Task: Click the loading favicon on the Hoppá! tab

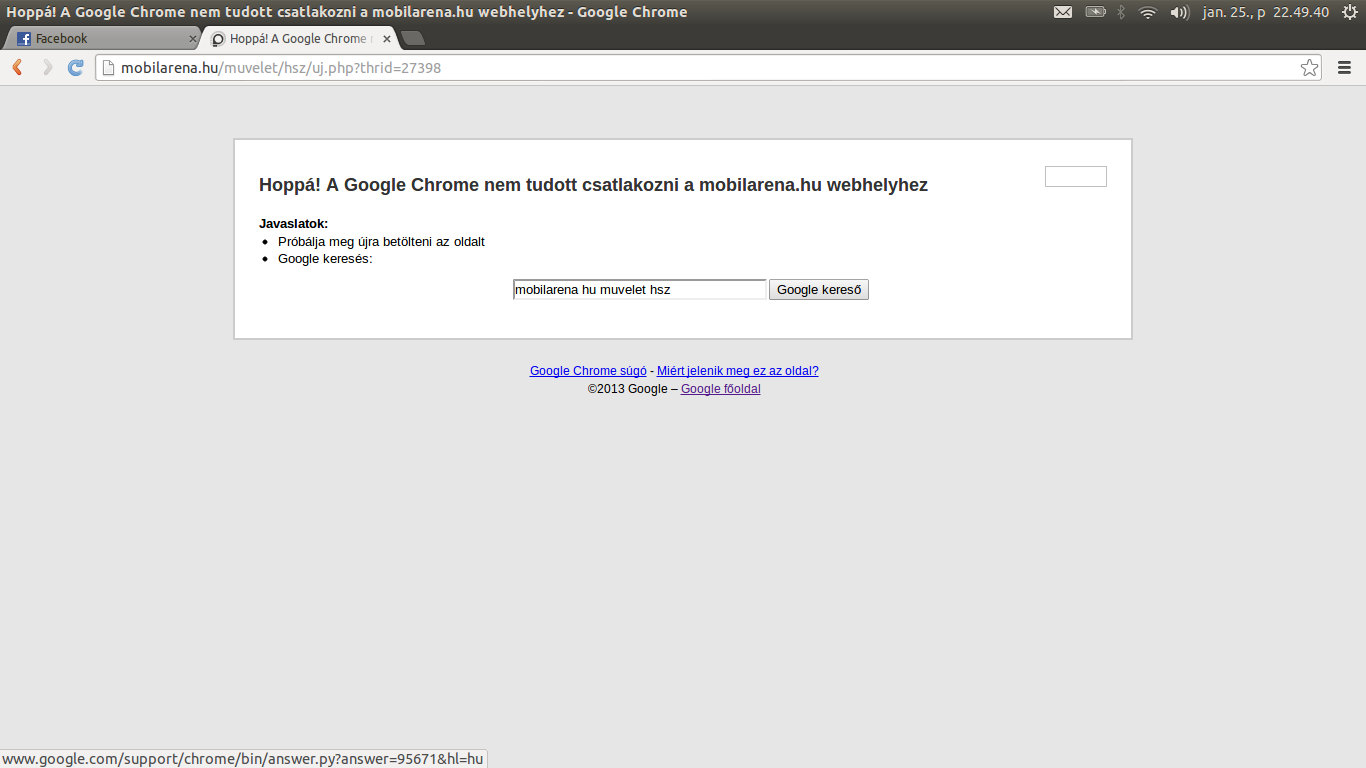Action: click(218, 39)
